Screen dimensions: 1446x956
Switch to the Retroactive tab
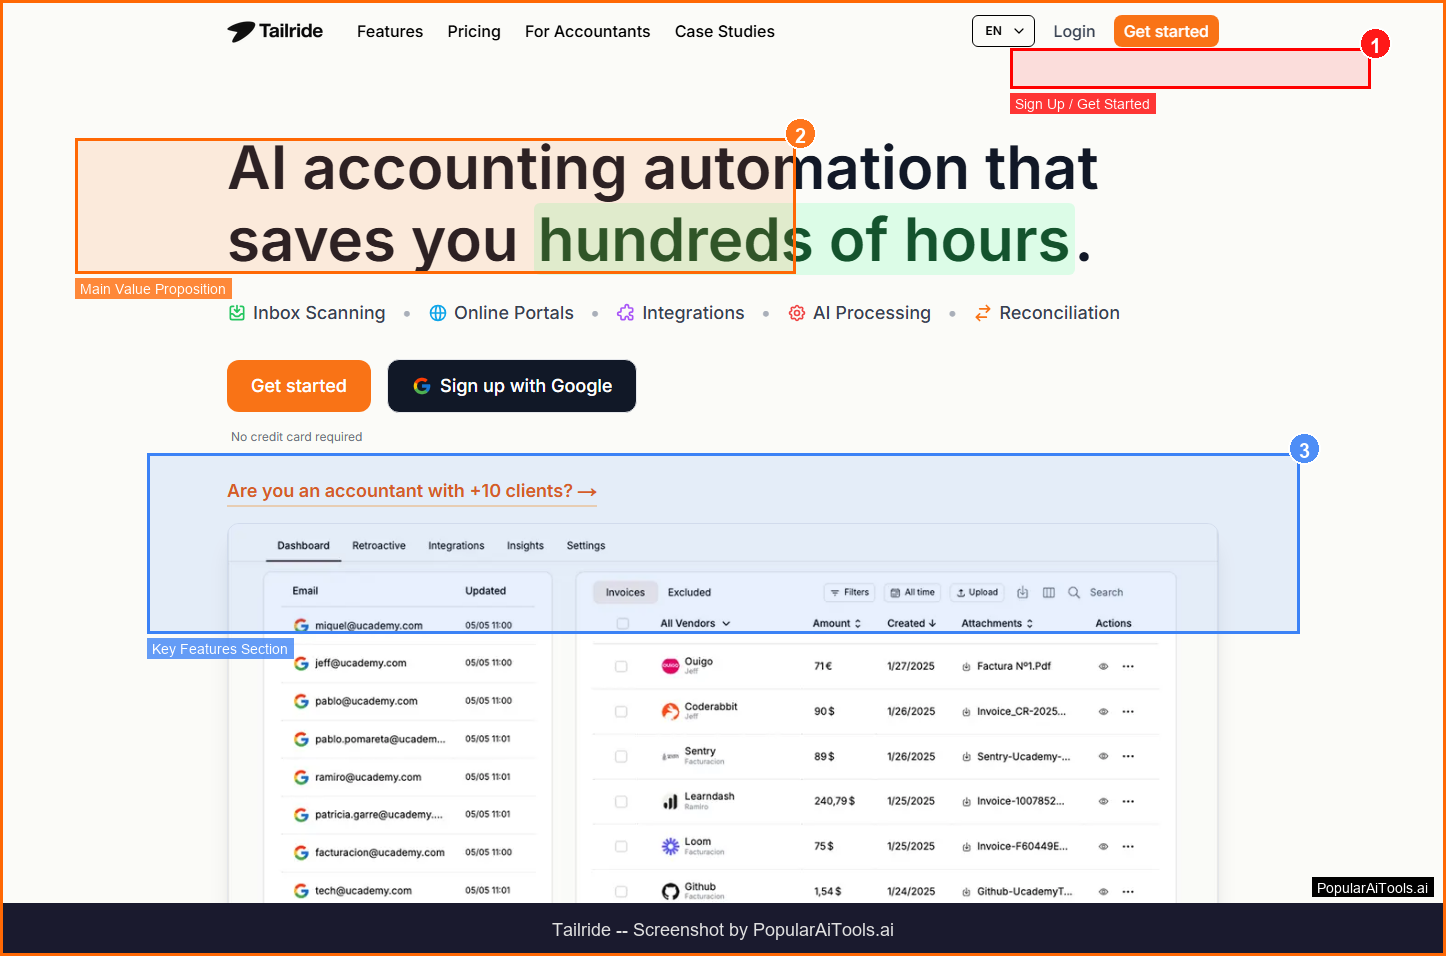pyautogui.click(x=379, y=546)
